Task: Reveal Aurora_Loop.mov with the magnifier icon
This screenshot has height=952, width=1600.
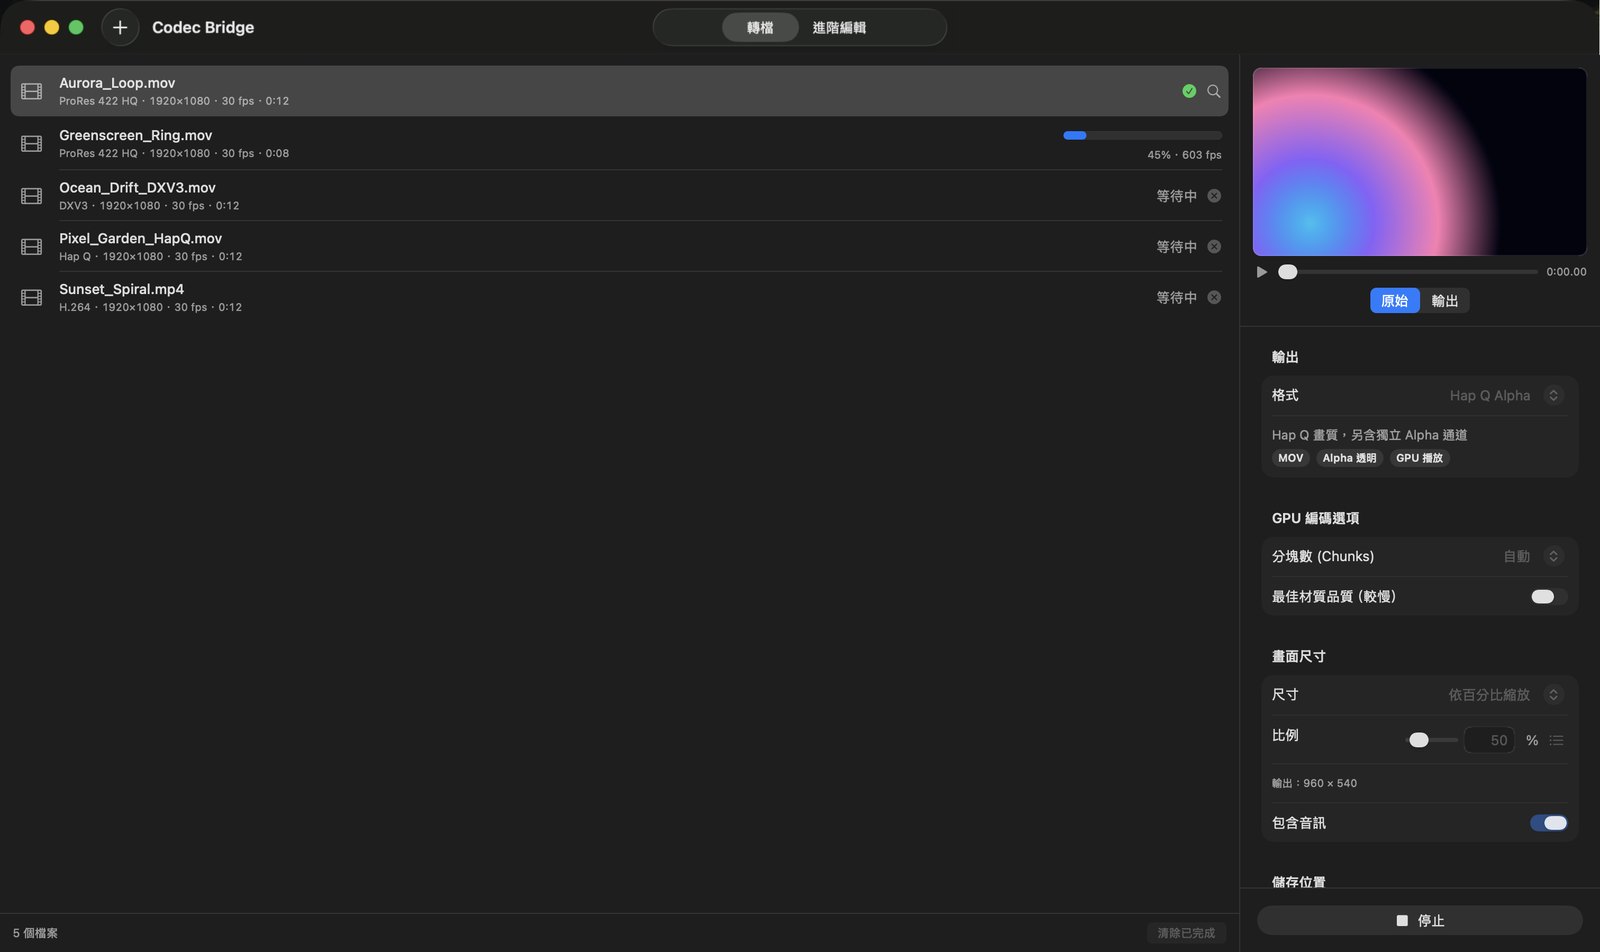Action: 1213,91
